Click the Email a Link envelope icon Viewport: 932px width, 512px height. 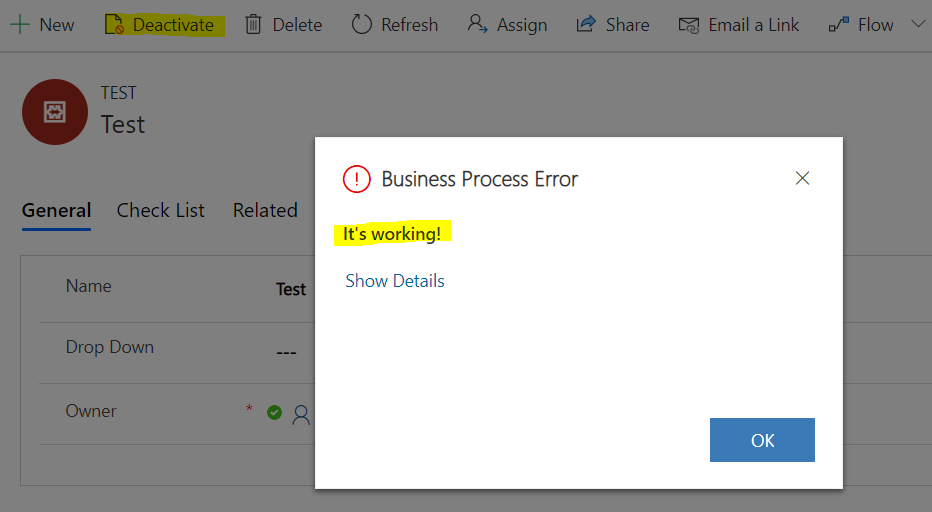point(689,25)
